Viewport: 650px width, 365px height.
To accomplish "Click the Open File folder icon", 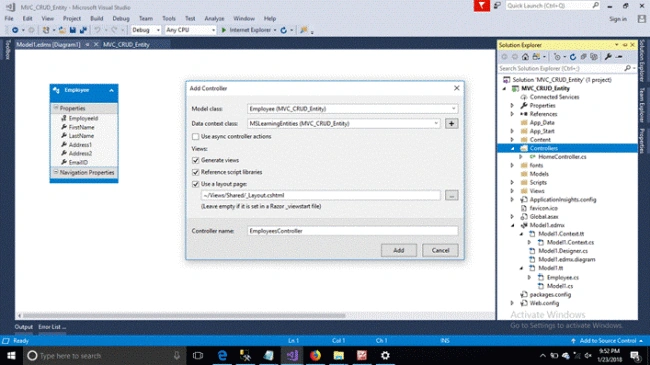I will pyautogui.click(x=62, y=30).
